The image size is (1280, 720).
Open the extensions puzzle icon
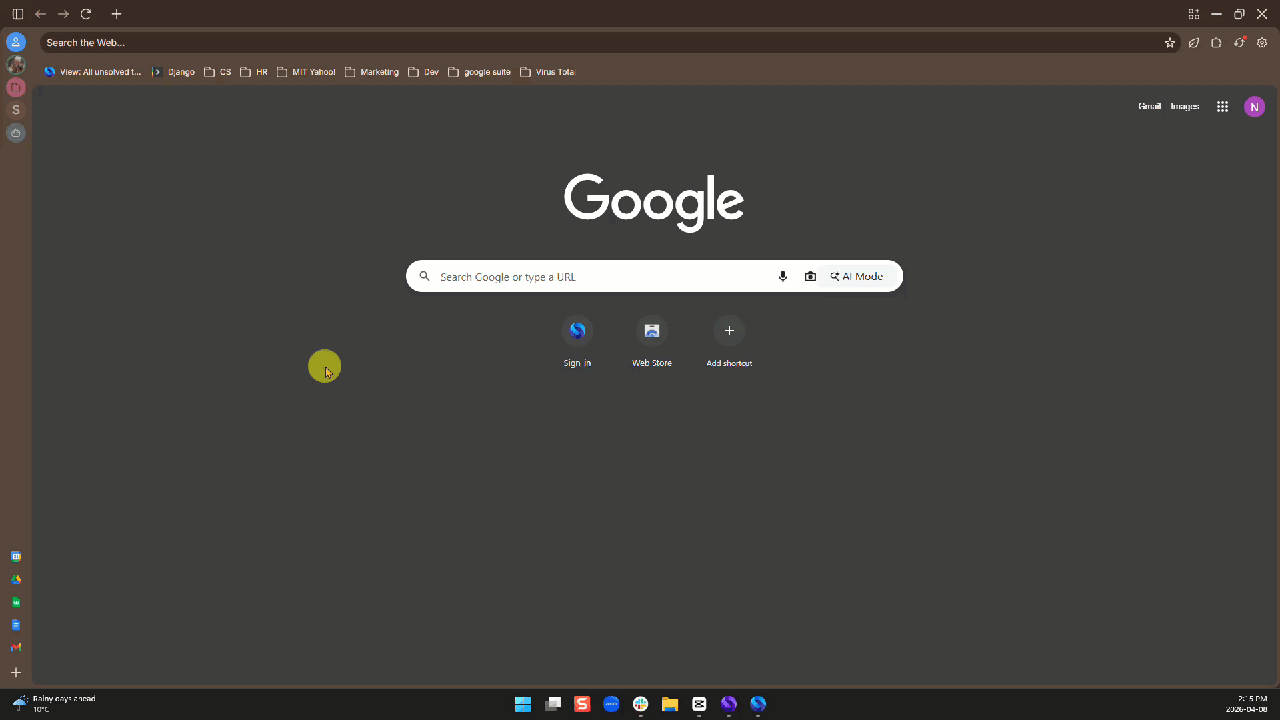tap(1216, 43)
